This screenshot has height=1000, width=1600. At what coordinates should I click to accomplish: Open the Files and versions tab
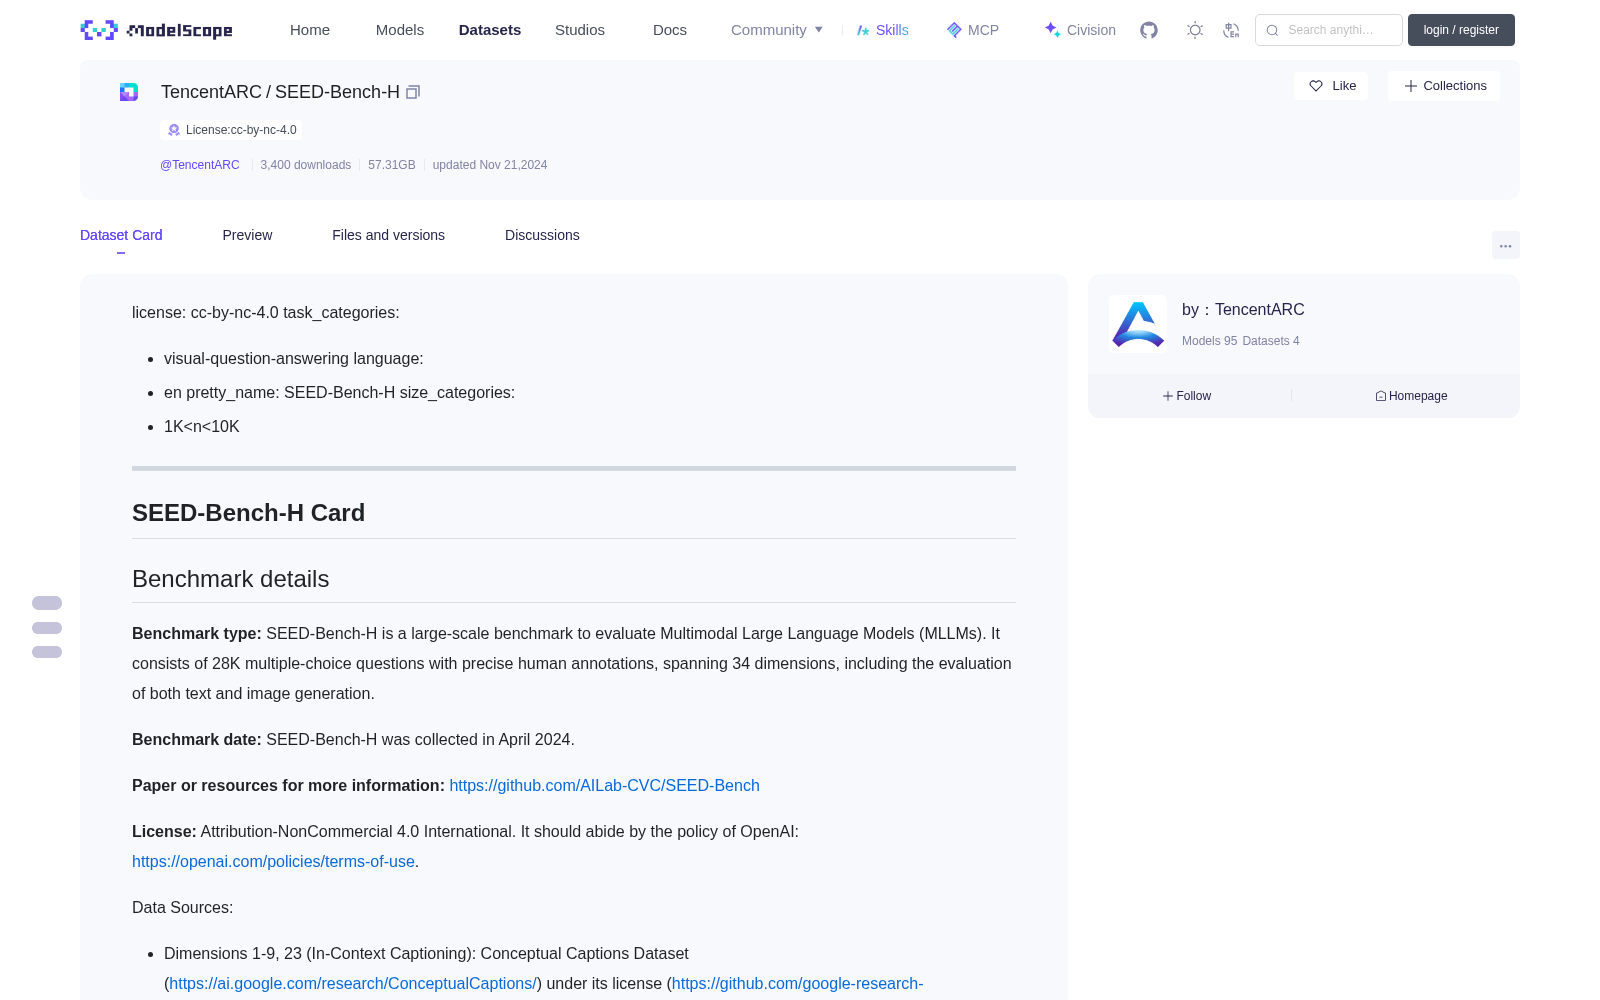[x=388, y=235]
